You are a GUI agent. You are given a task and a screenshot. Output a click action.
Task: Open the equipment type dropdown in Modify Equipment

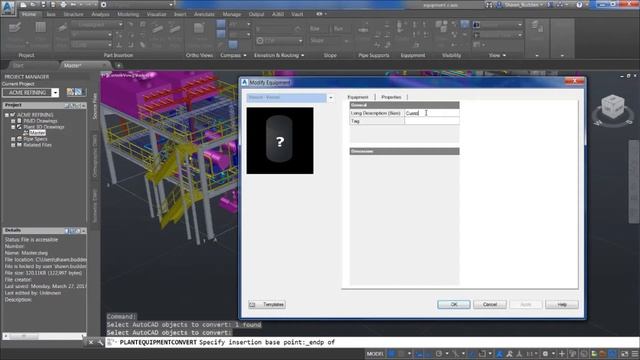pyautogui.click(x=331, y=98)
